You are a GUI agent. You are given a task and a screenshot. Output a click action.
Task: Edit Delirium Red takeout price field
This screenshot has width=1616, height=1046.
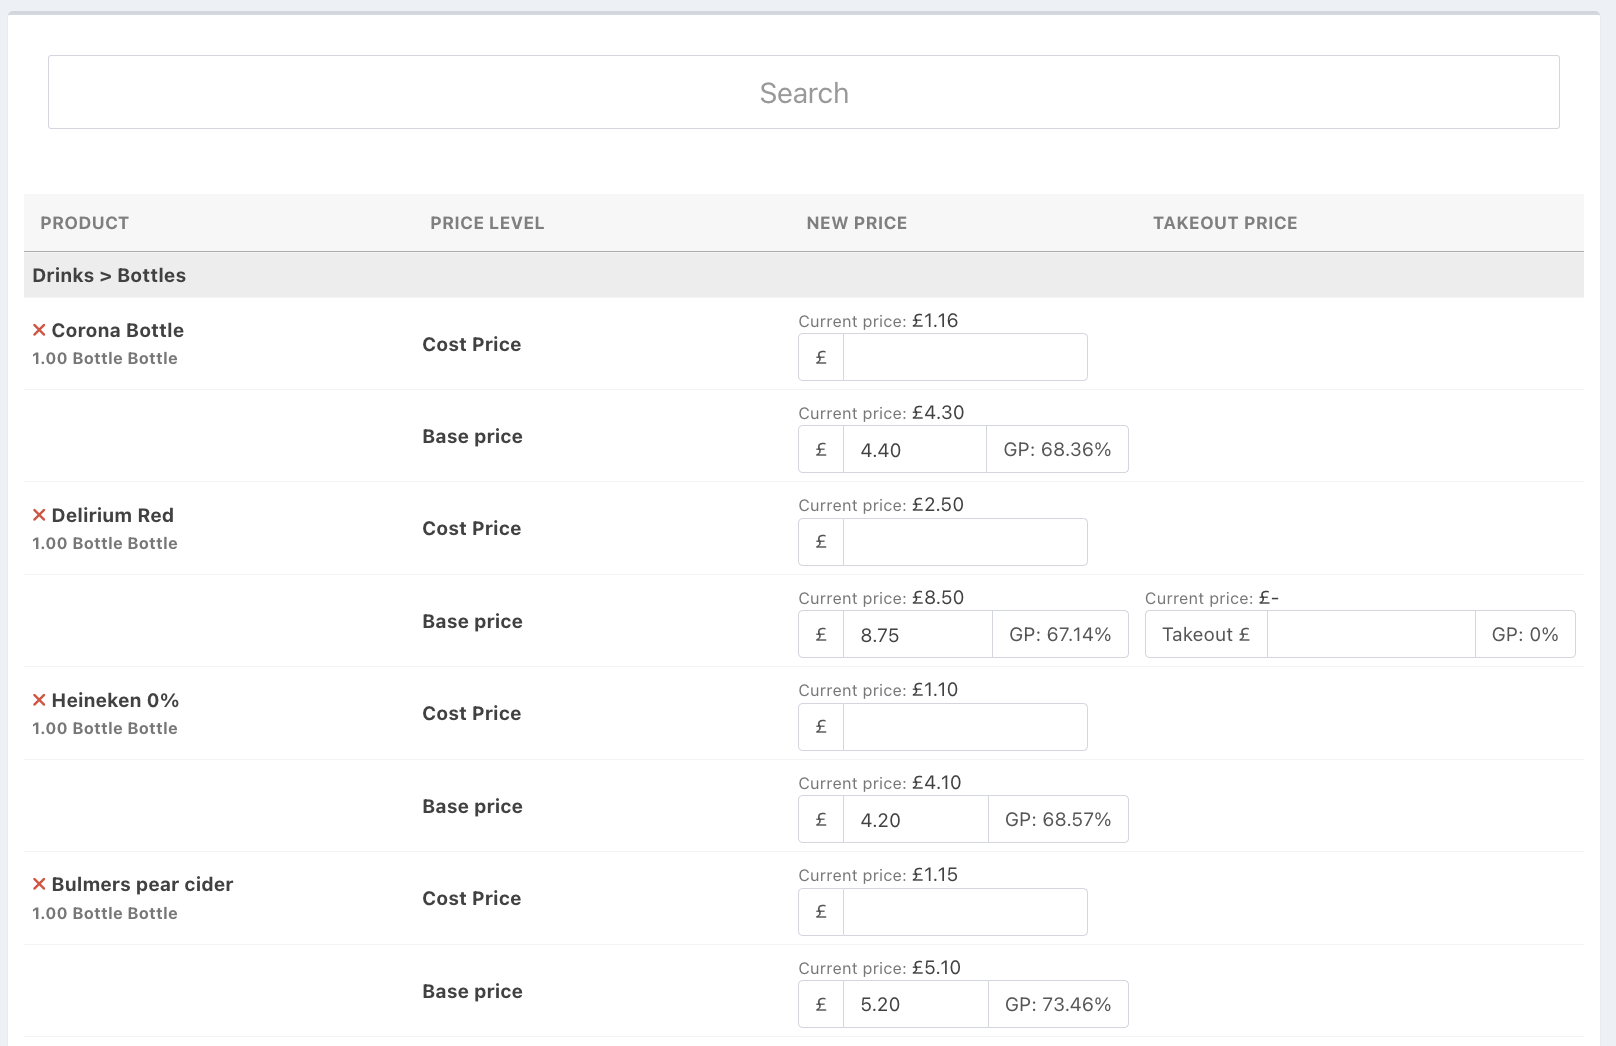1371,634
